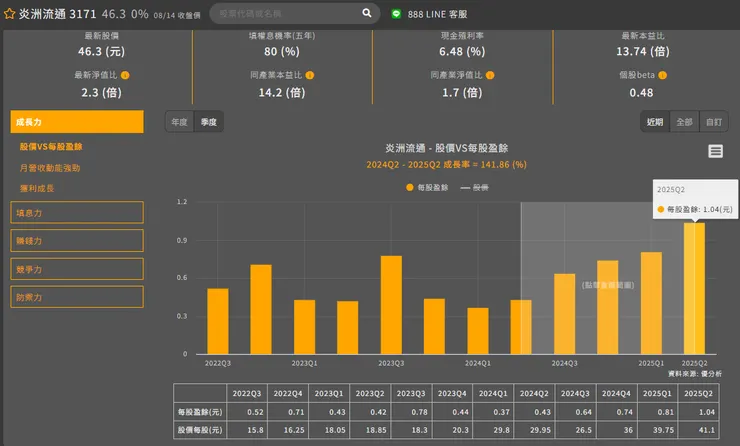
Task: Click the favorite star icon beside 炎洲流通
Action: 9,14
